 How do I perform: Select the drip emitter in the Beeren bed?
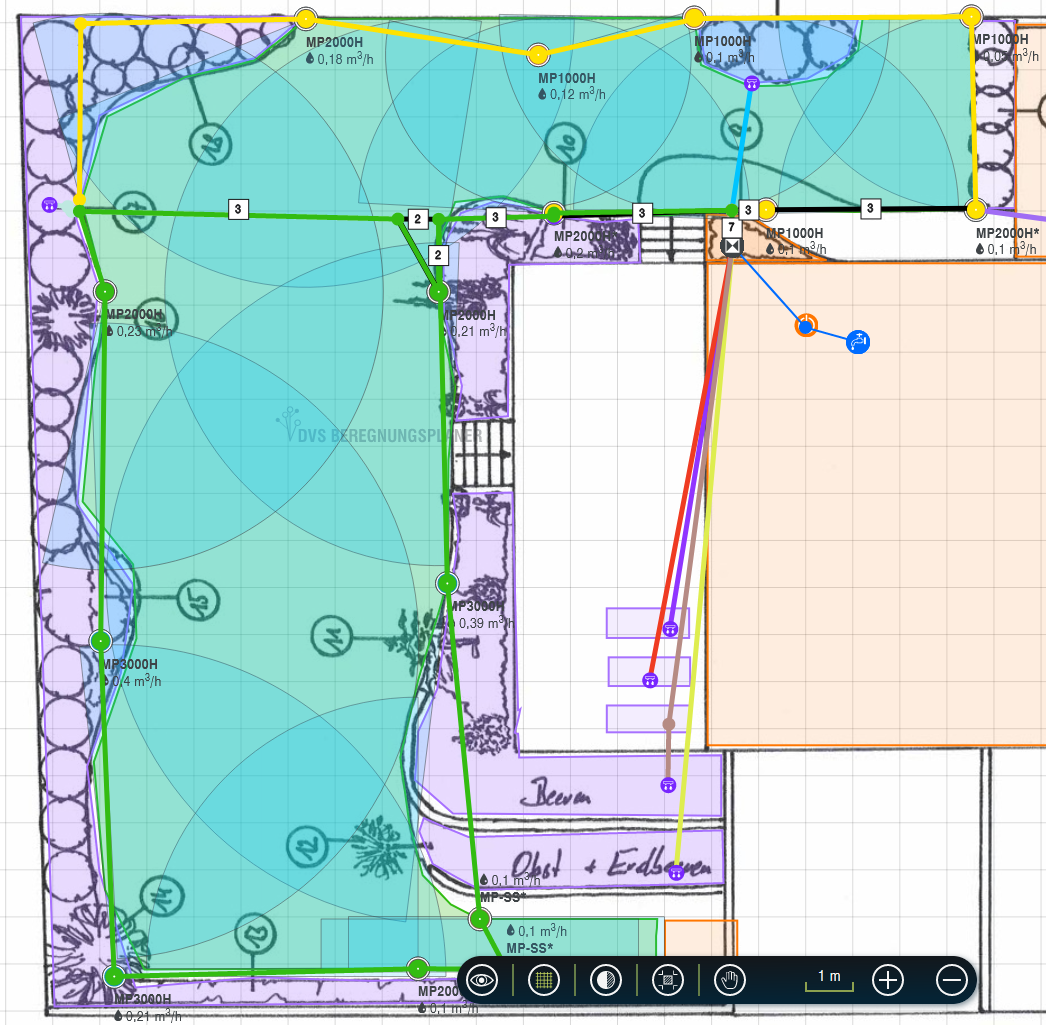[x=668, y=785]
